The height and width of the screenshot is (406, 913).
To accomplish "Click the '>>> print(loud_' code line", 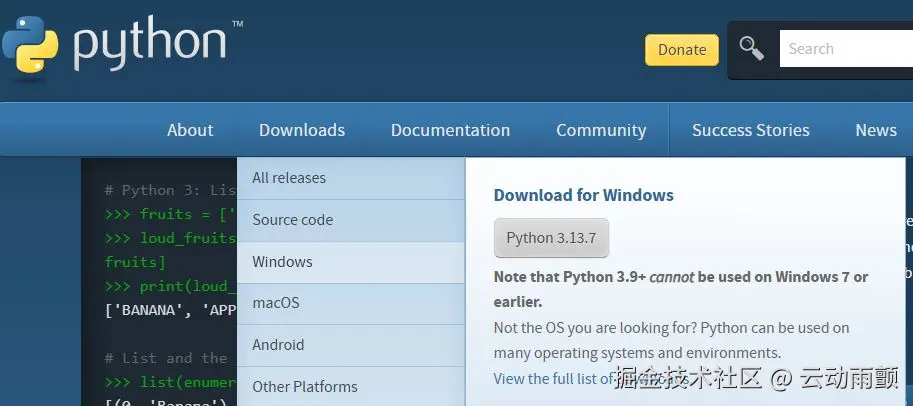I will pos(170,286).
